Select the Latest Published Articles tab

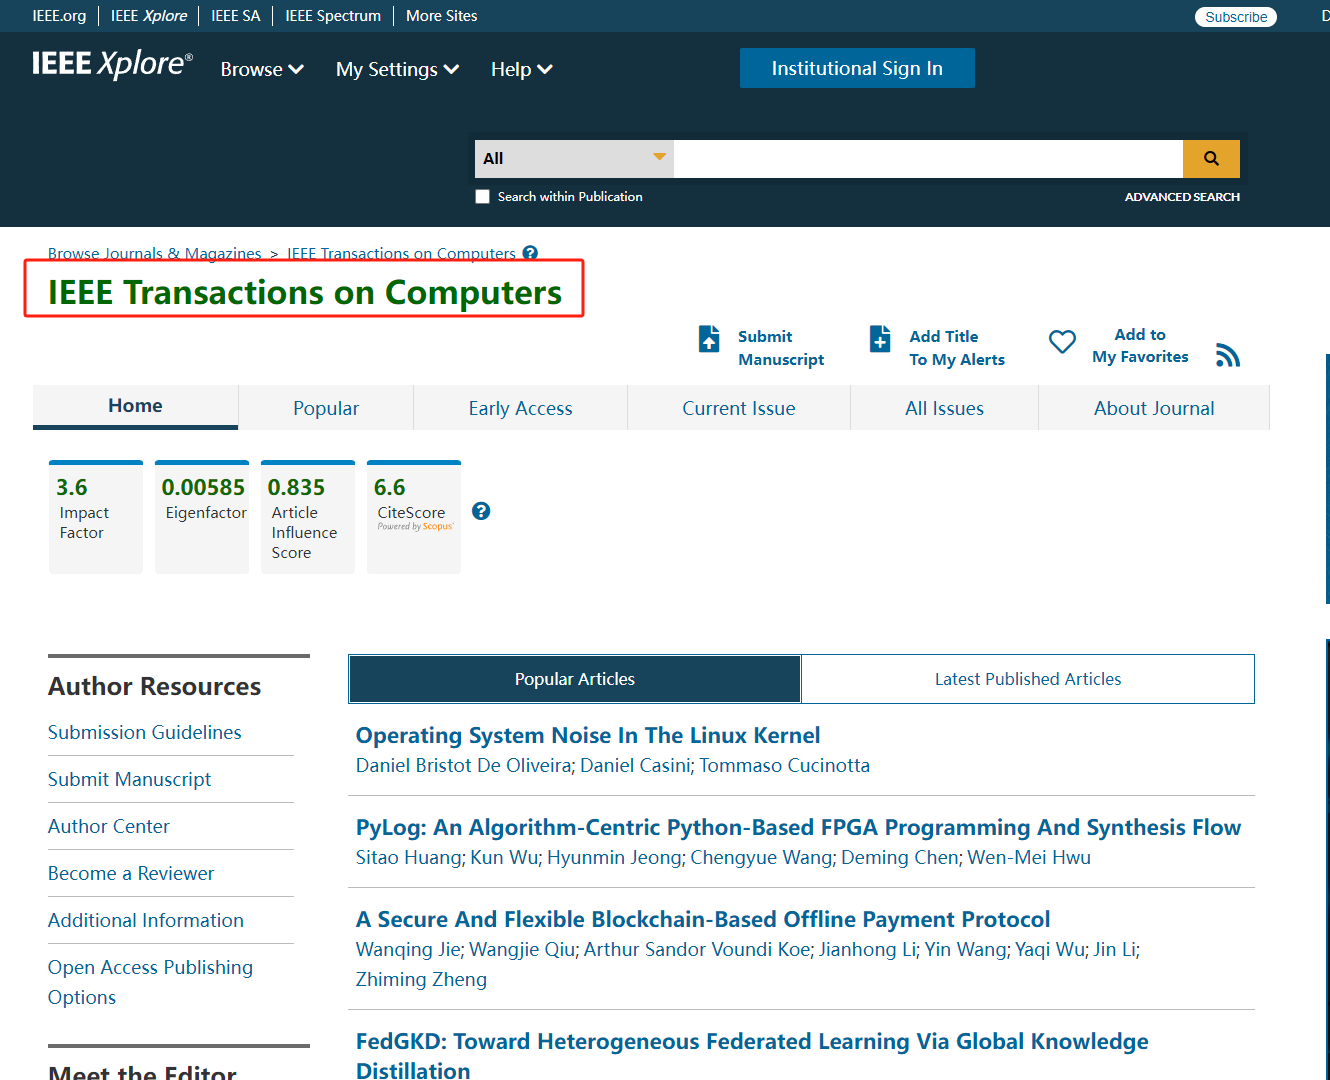click(x=1028, y=679)
